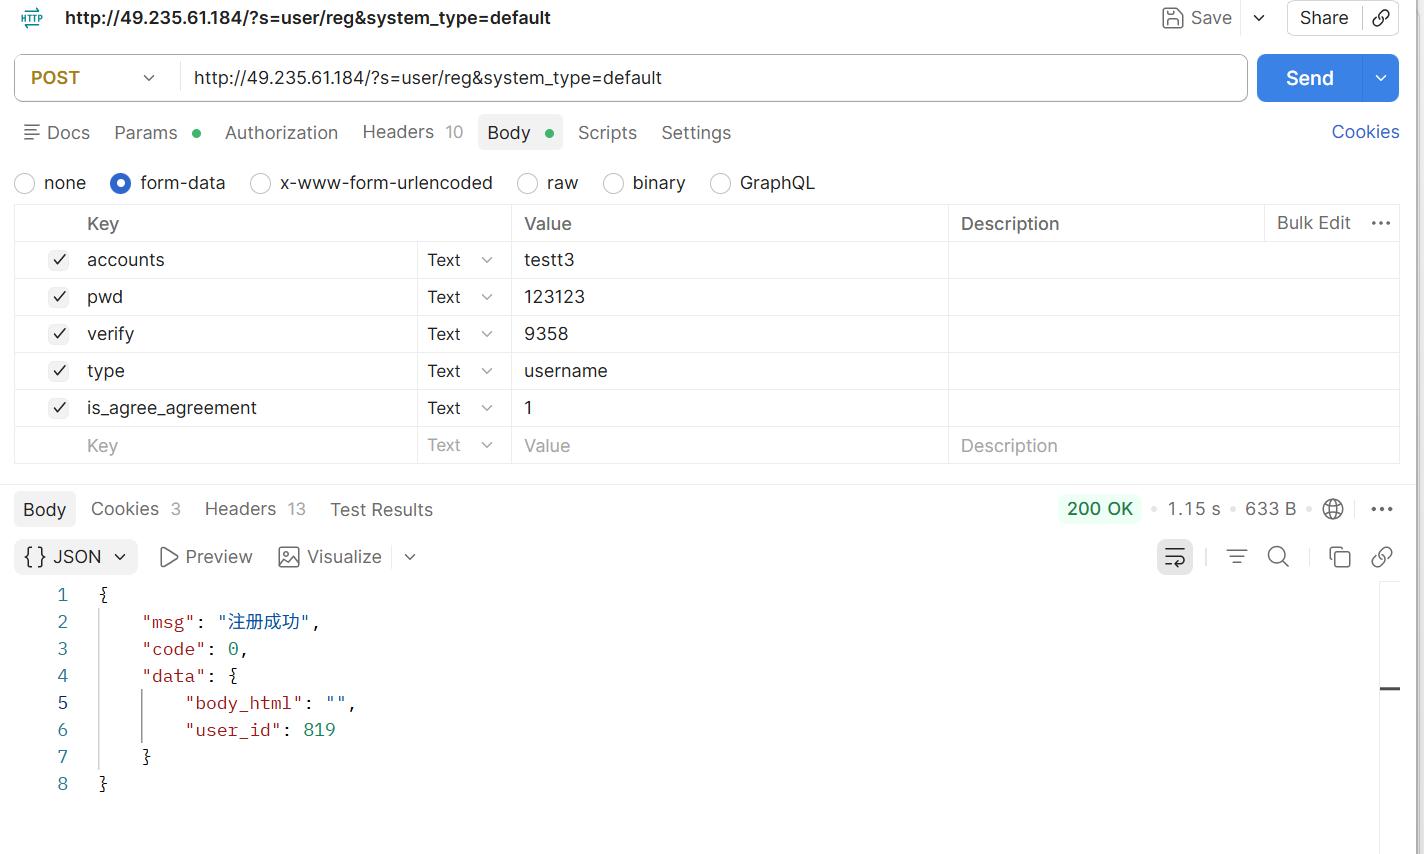The height and width of the screenshot is (854, 1424).
Task: Toggle word wrap in response body
Action: click(1175, 557)
